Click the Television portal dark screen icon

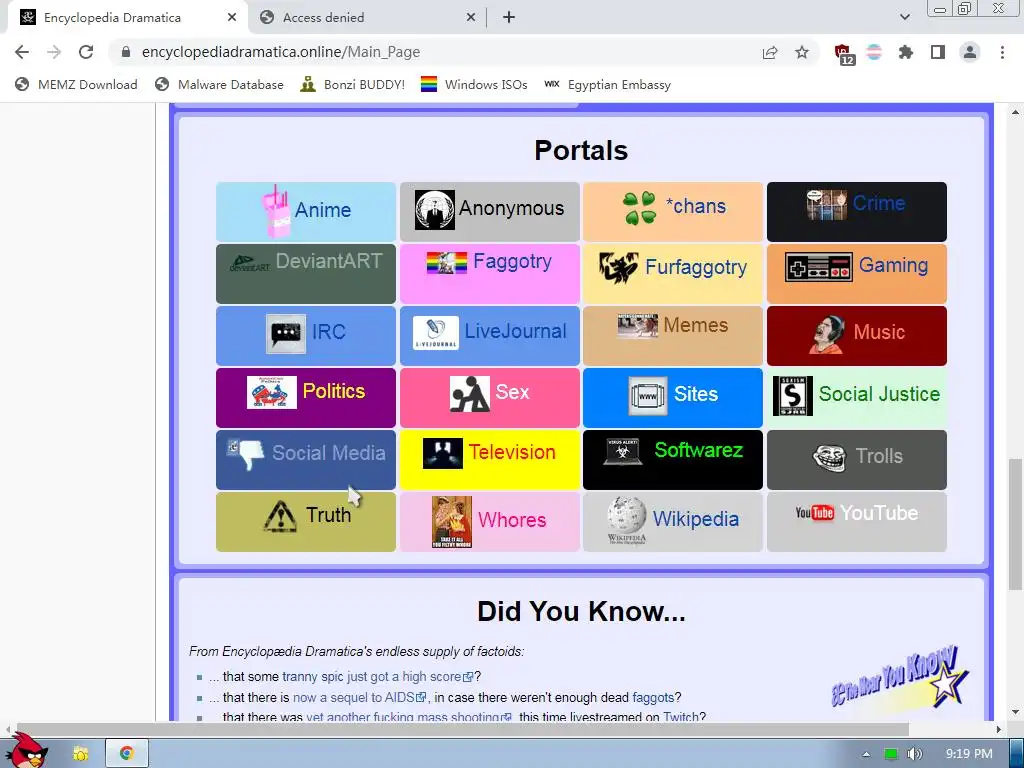(x=443, y=453)
